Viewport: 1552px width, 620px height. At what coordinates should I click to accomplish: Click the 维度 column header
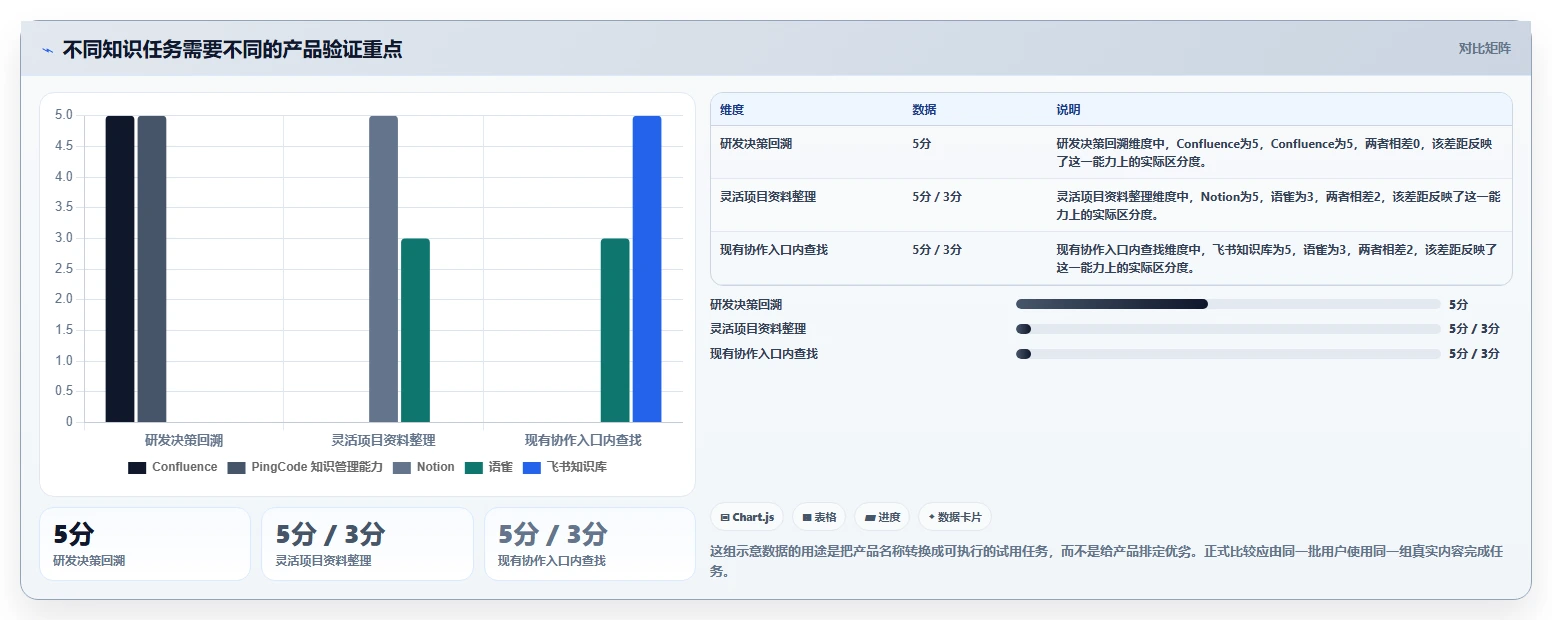(732, 110)
